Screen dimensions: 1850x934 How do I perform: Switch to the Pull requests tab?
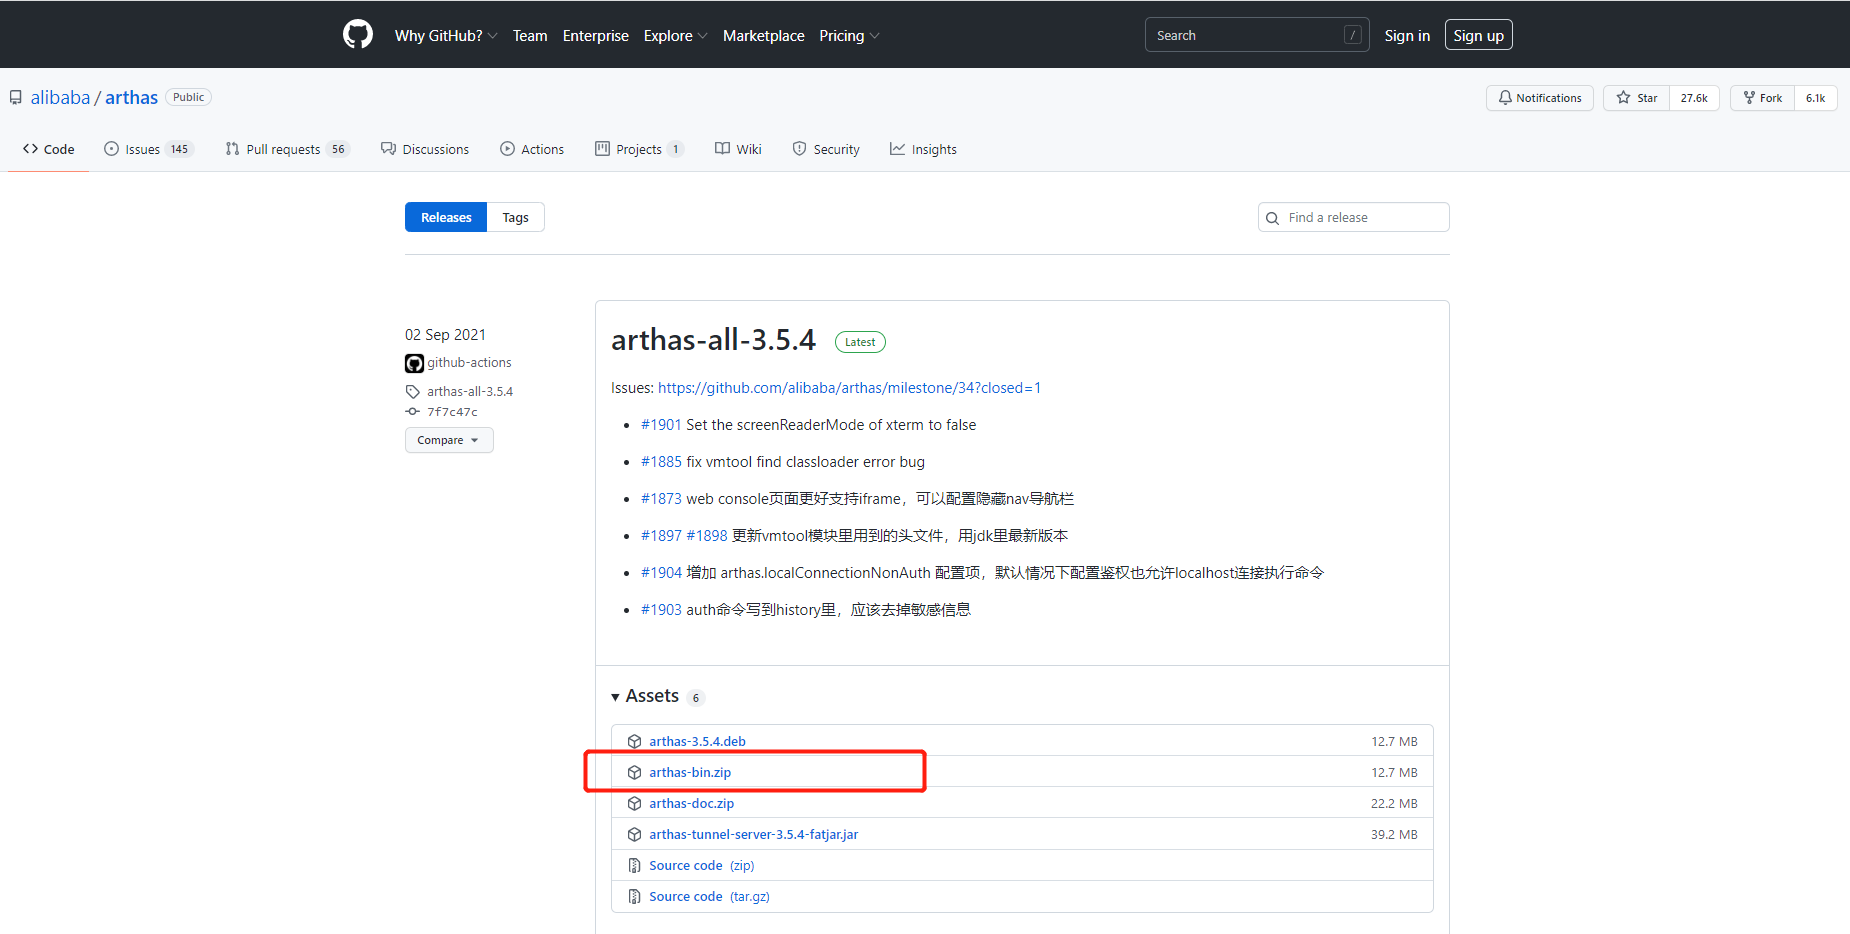pyautogui.click(x=287, y=149)
